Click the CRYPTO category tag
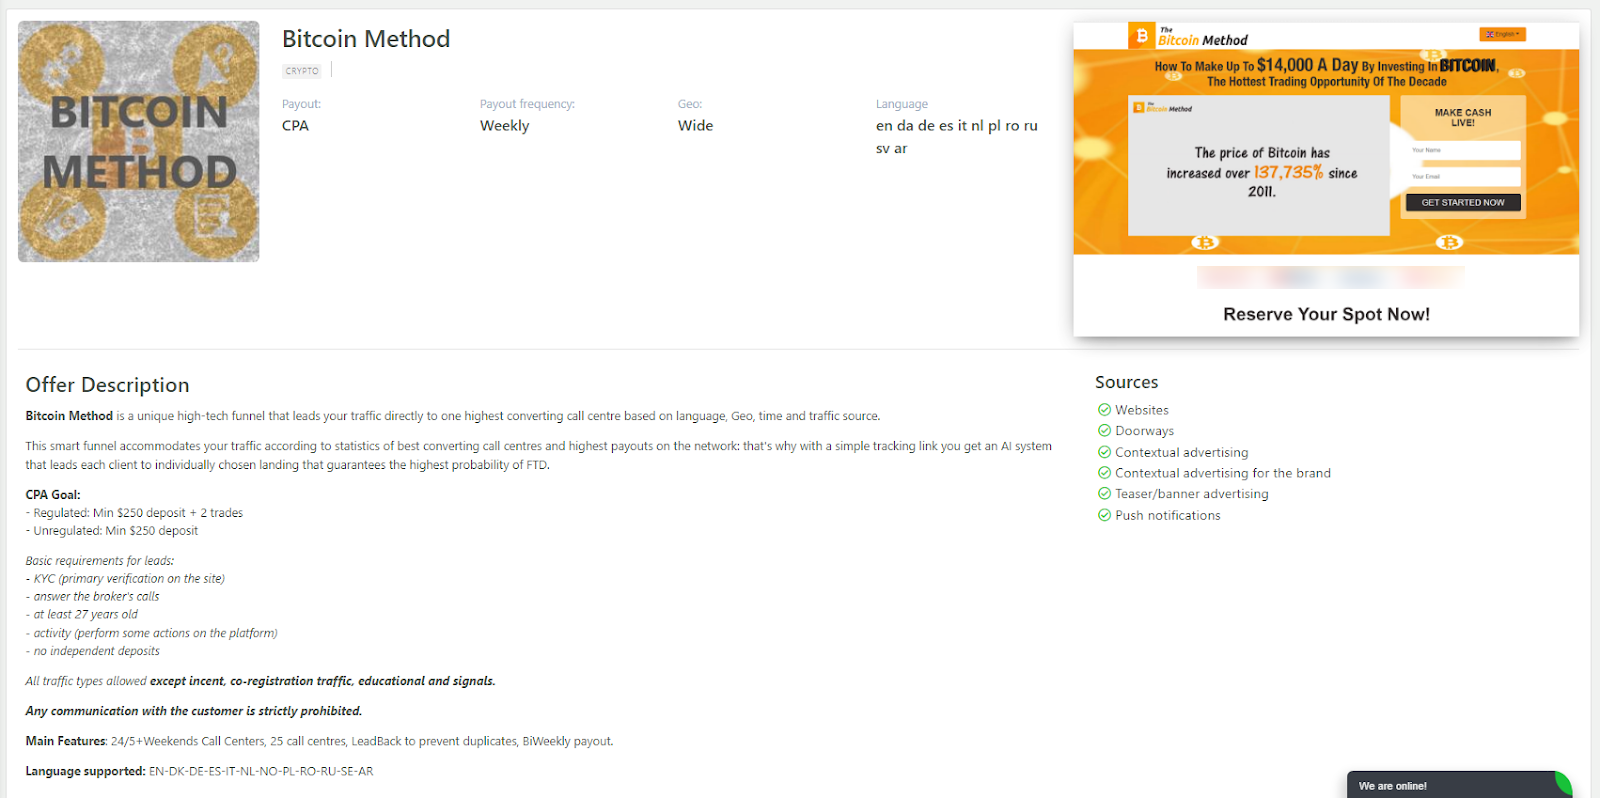The width and height of the screenshot is (1600, 798). pos(302,71)
